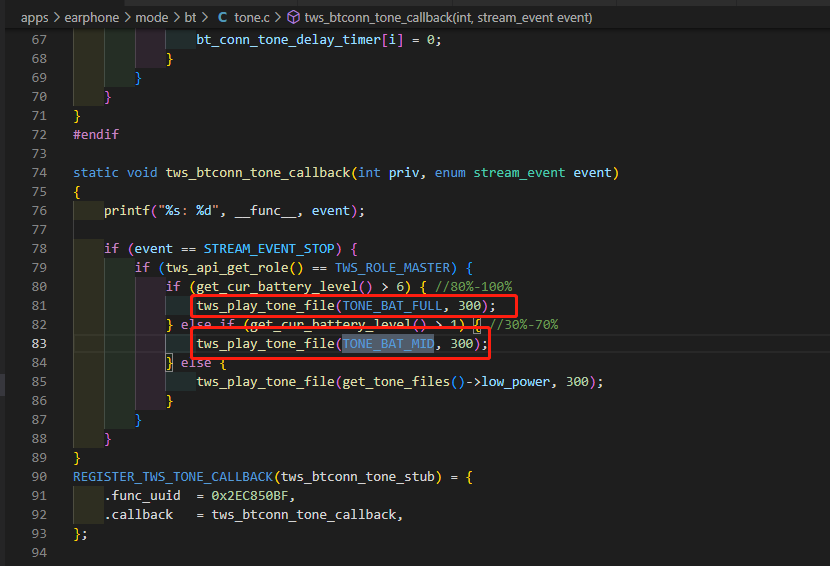Click 'tws_api_get_role' function call
830x566 pixels.
[227, 268]
